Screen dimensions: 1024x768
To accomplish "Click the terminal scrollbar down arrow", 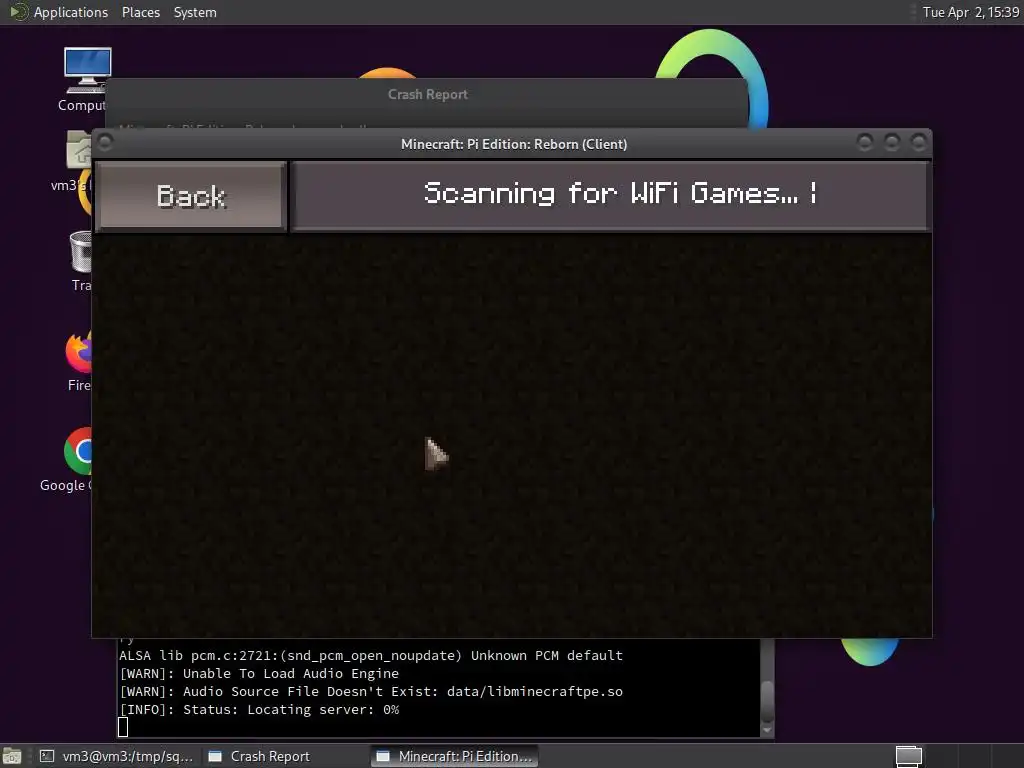I will (x=767, y=730).
